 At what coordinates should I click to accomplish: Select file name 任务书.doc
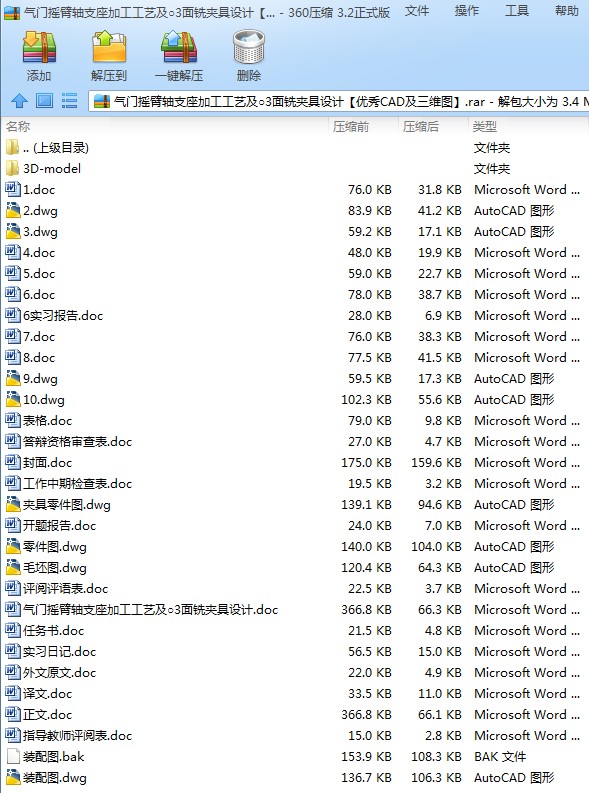[x=53, y=631]
